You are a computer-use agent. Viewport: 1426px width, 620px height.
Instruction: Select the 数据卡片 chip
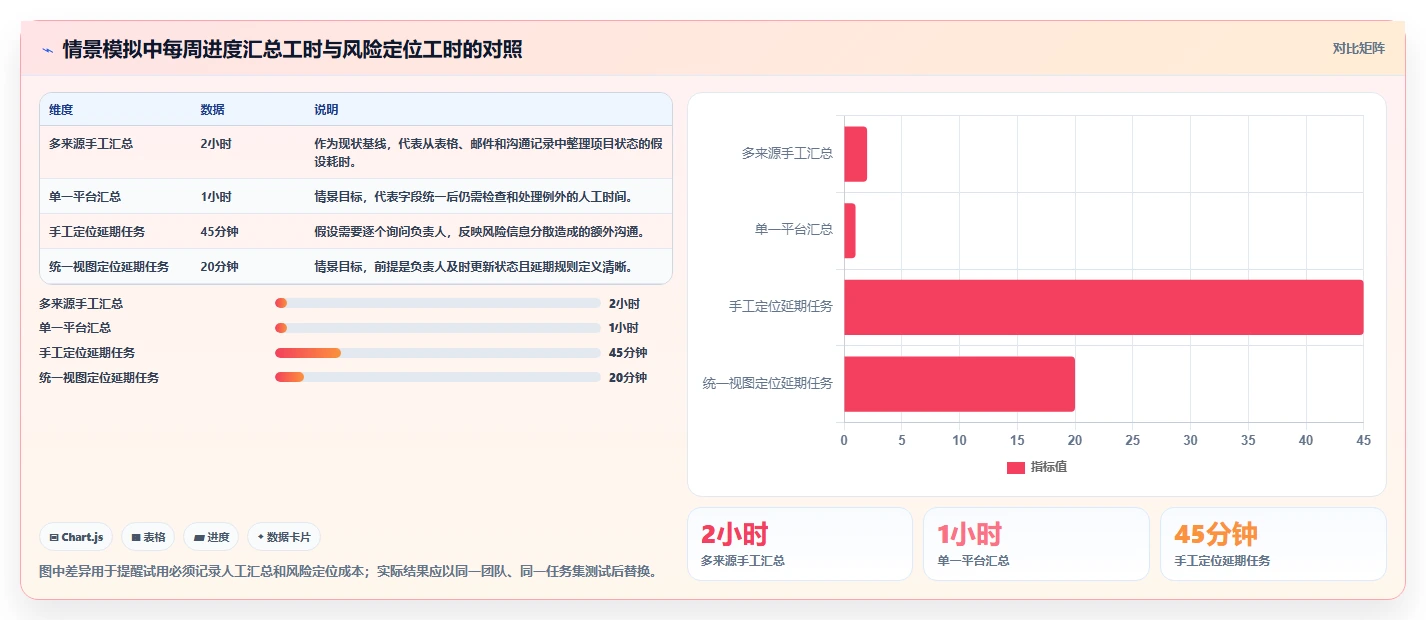pos(284,537)
